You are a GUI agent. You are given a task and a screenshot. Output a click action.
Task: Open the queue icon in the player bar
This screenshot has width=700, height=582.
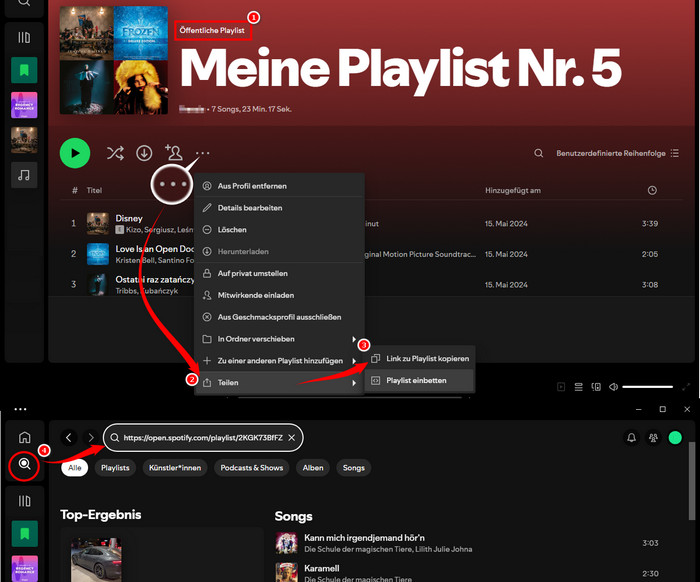(579, 387)
